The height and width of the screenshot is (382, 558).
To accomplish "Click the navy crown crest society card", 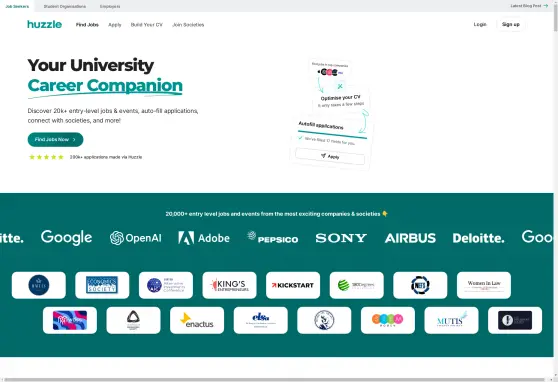I will coord(39,285).
